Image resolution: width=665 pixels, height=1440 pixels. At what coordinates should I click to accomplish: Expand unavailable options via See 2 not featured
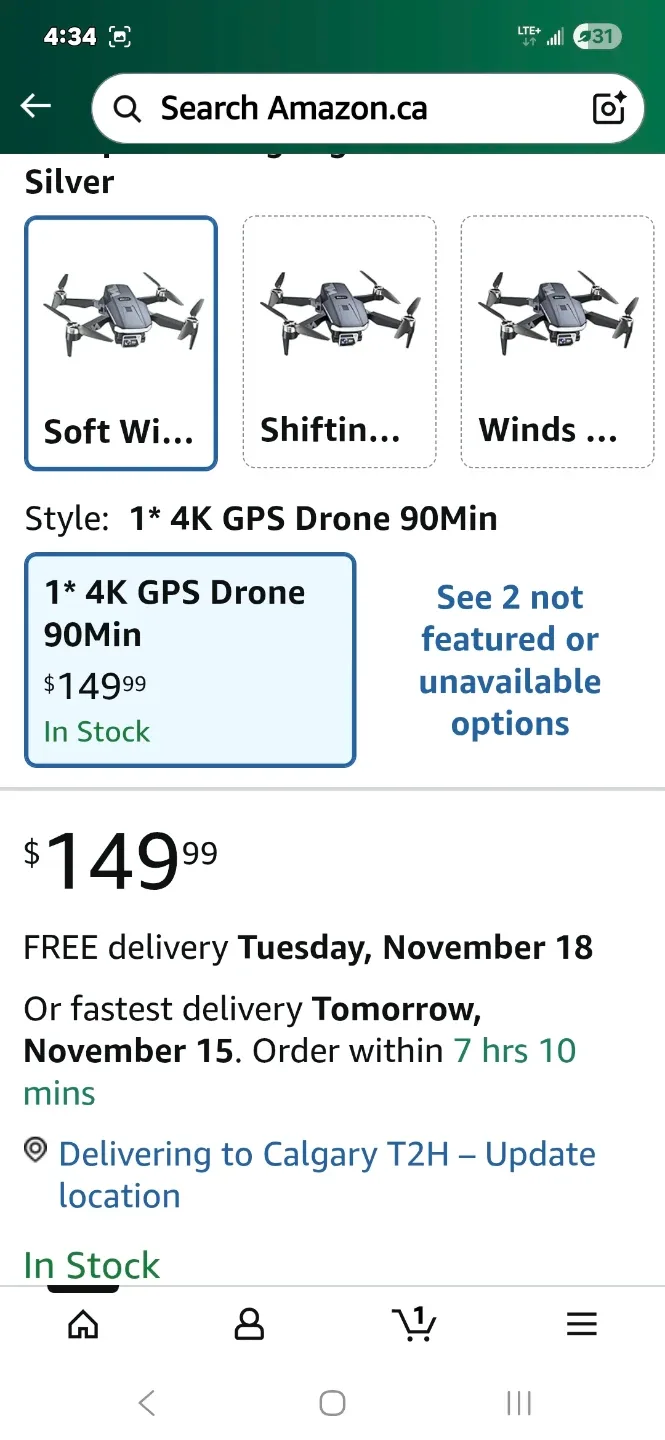coord(510,659)
